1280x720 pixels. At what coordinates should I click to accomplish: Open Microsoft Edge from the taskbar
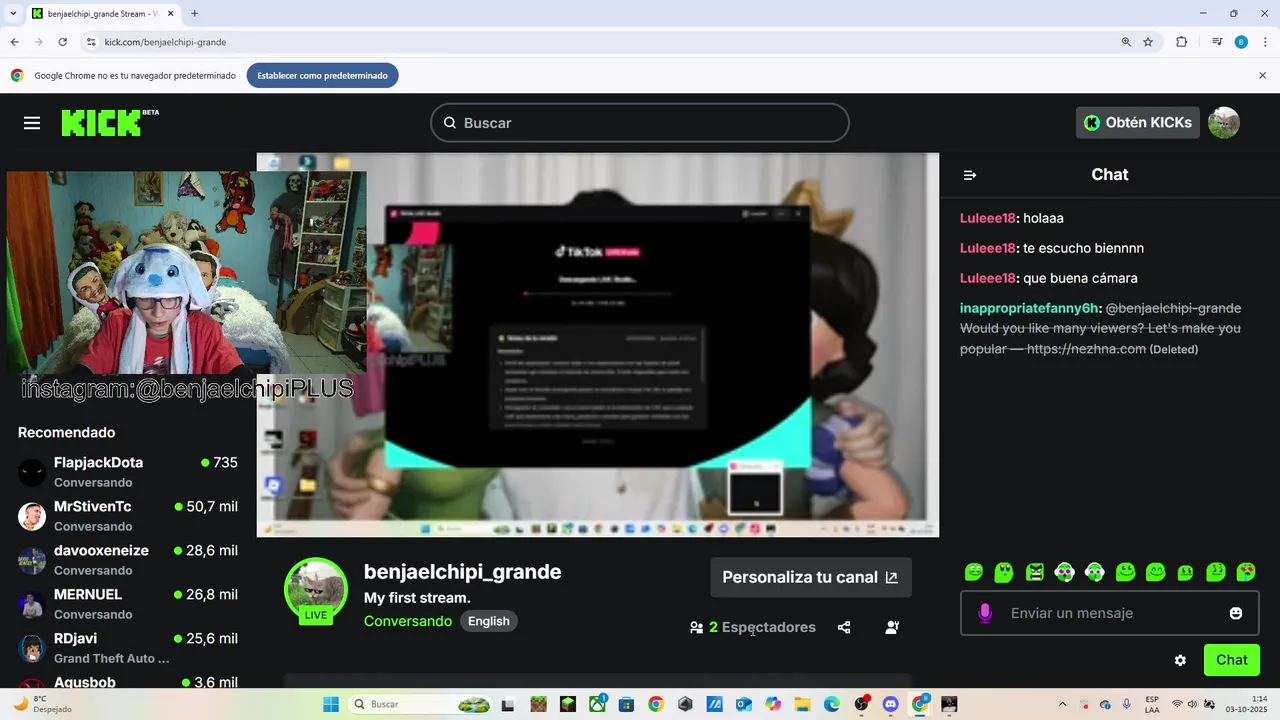(832, 704)
